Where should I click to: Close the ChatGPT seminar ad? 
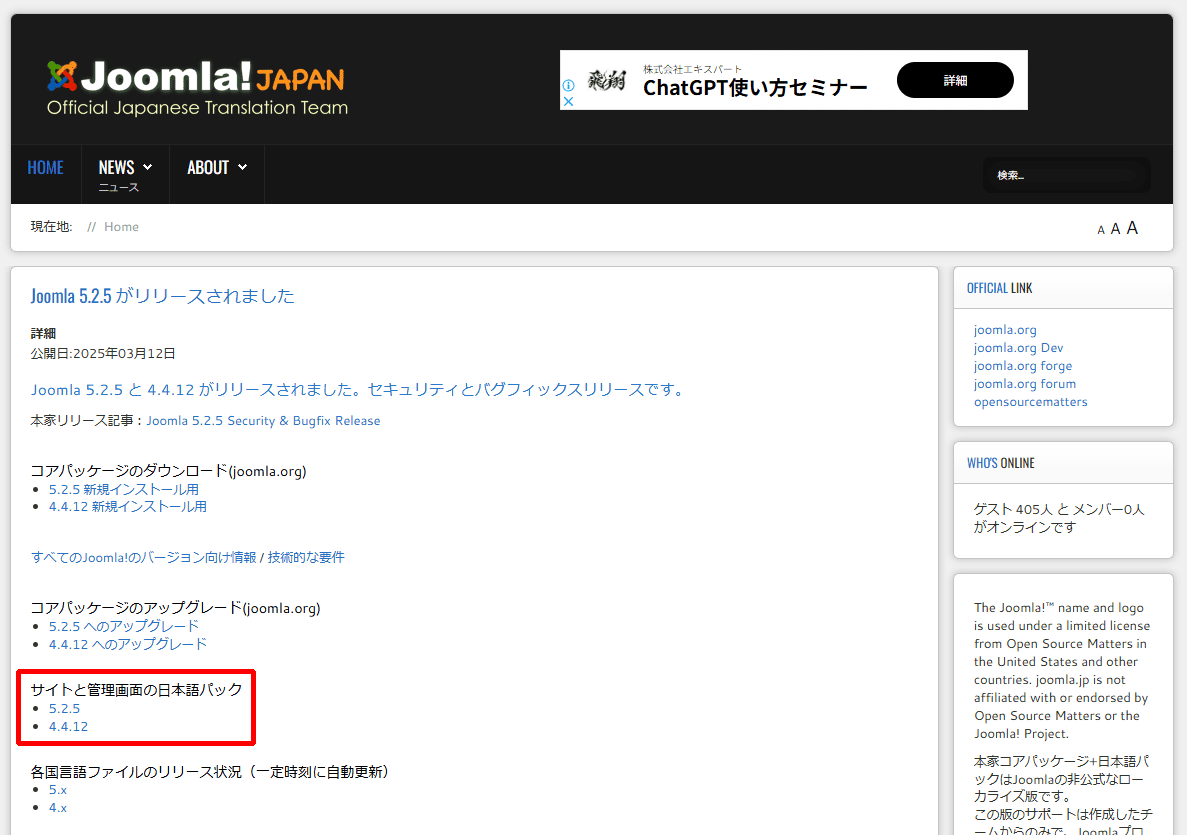[569, 101]
